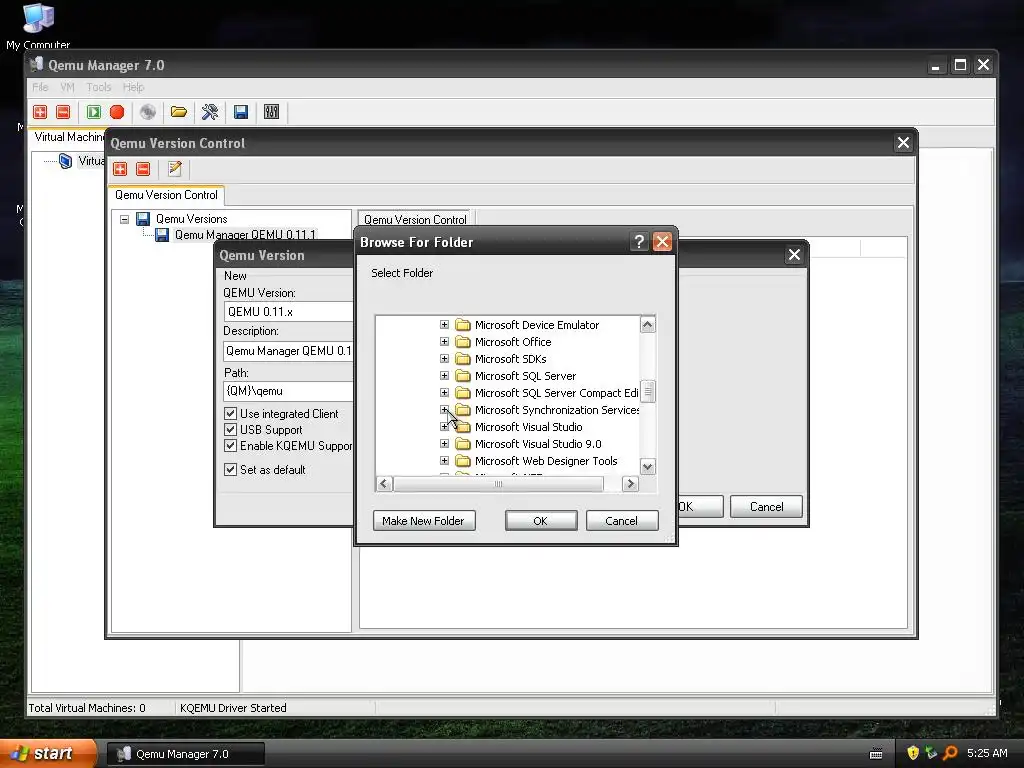
Task: Expand Microsoft Device Emulator folder
Action: click(444, 325)
